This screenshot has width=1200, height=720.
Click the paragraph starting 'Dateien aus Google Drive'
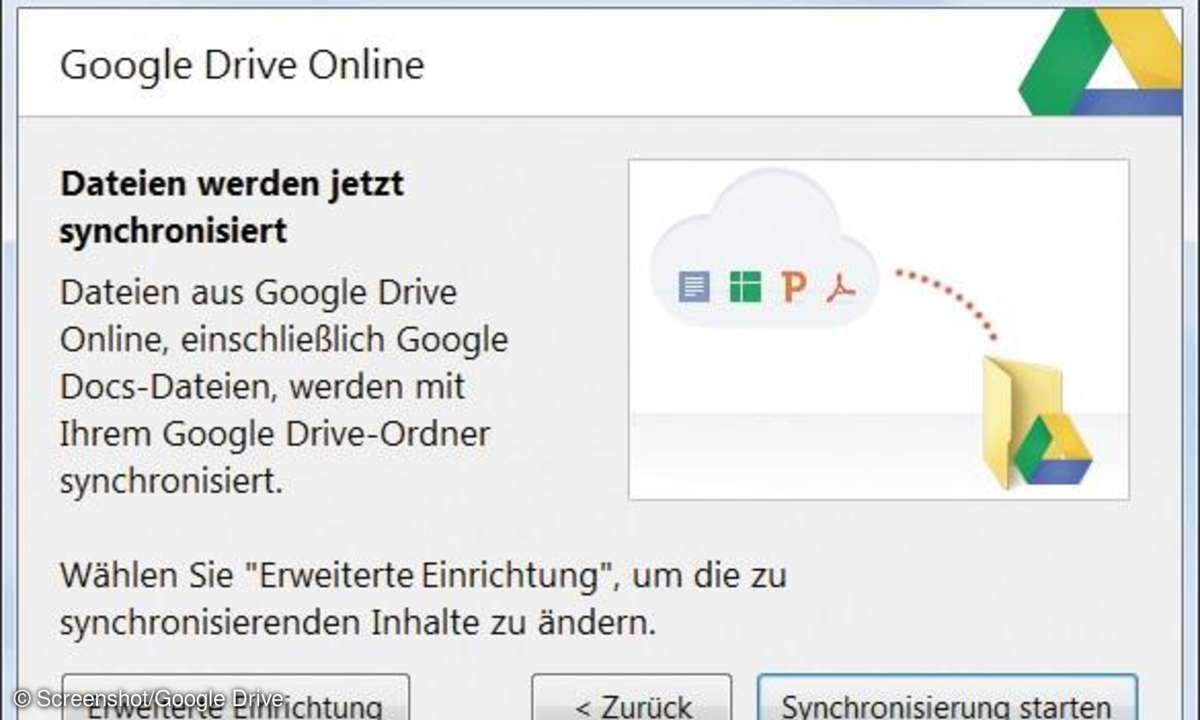pos(284,388)
